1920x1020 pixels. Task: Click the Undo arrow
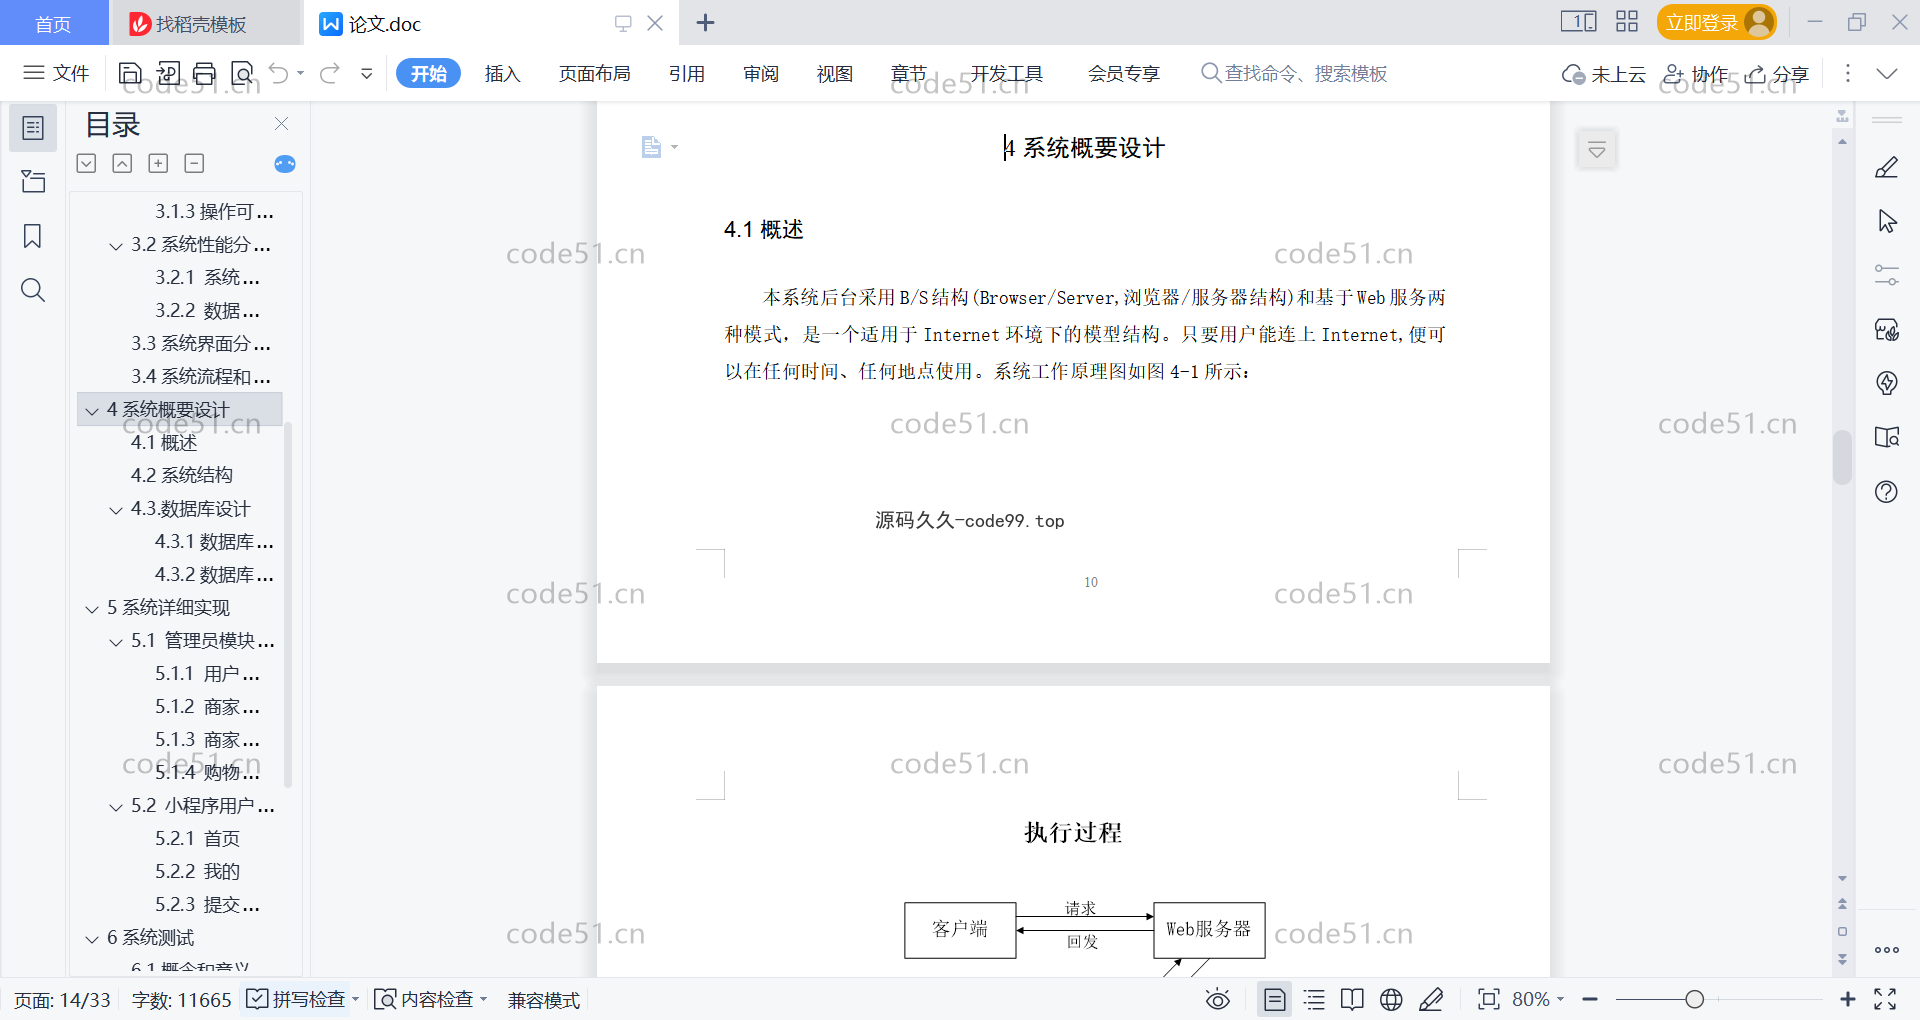279,73
